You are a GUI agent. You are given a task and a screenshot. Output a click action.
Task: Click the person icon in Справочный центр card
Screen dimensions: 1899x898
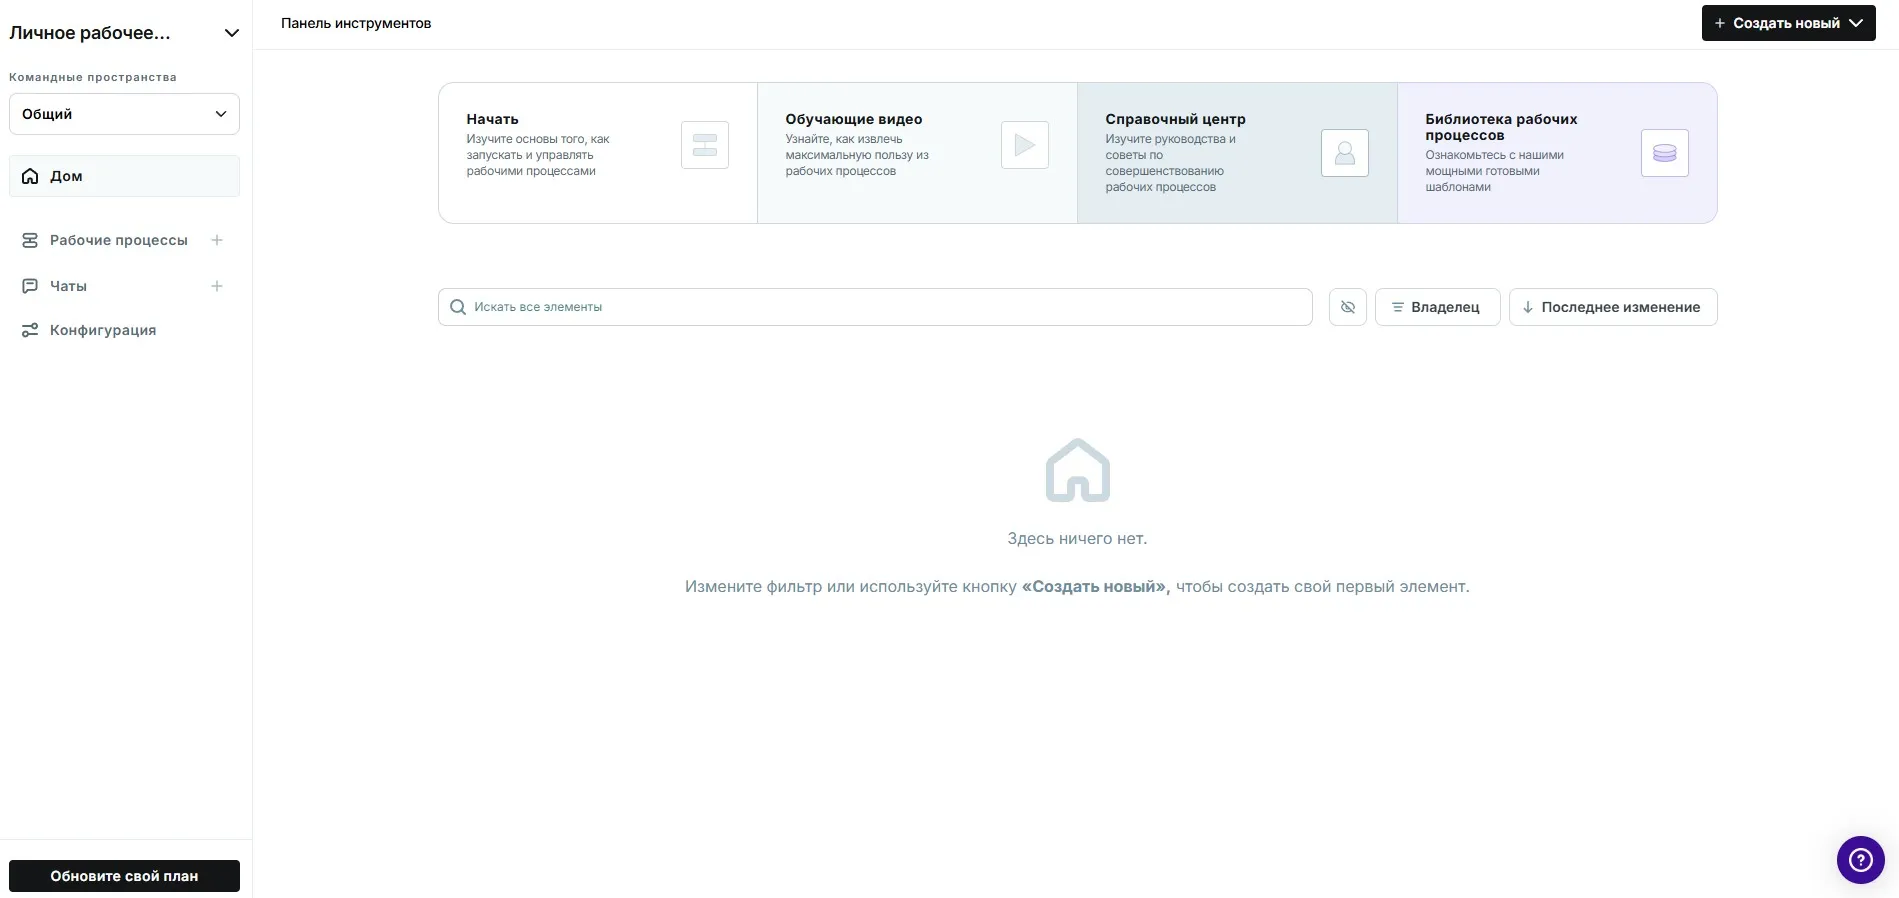1345,153
